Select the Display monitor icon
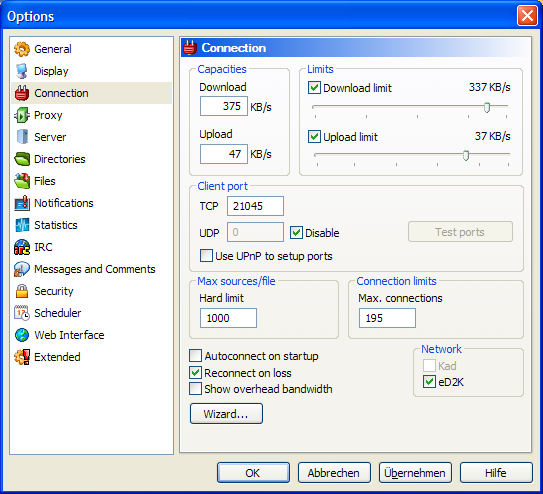Image resolution: width=543 pixels, height=494 pixels. (x=22, y=71)
